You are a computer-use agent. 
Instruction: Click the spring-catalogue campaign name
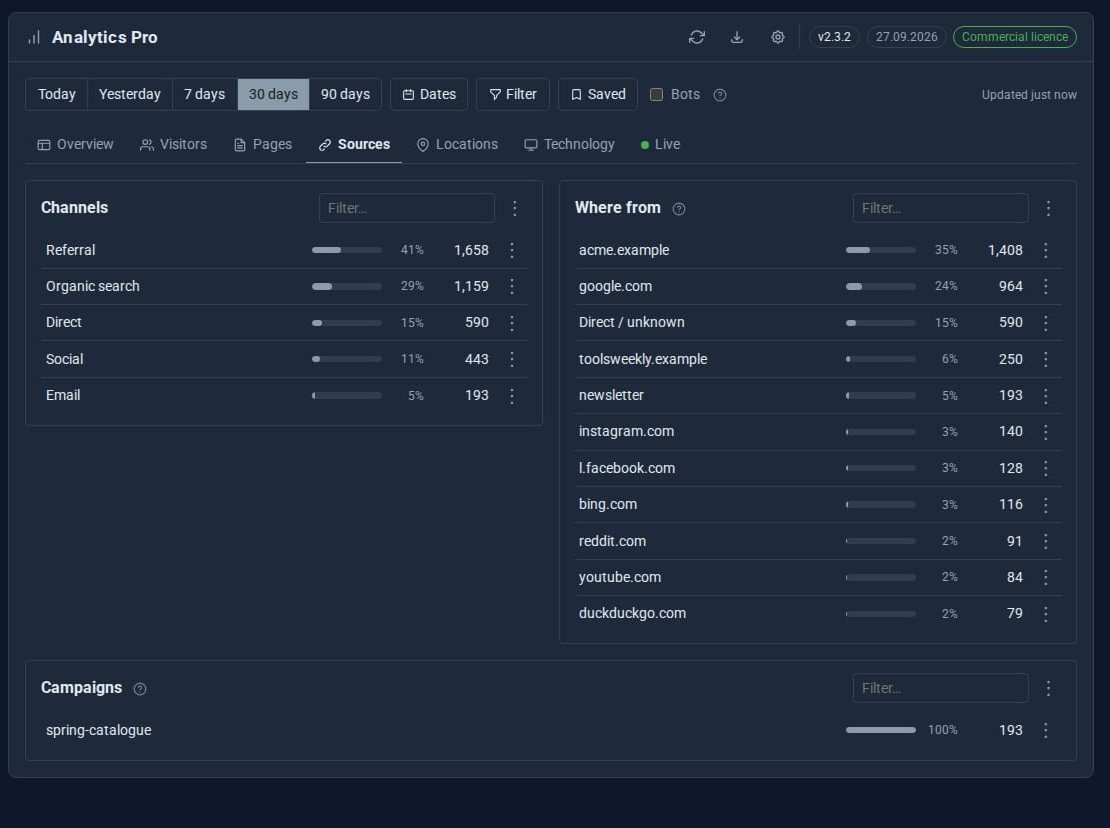tap(98, 730)
